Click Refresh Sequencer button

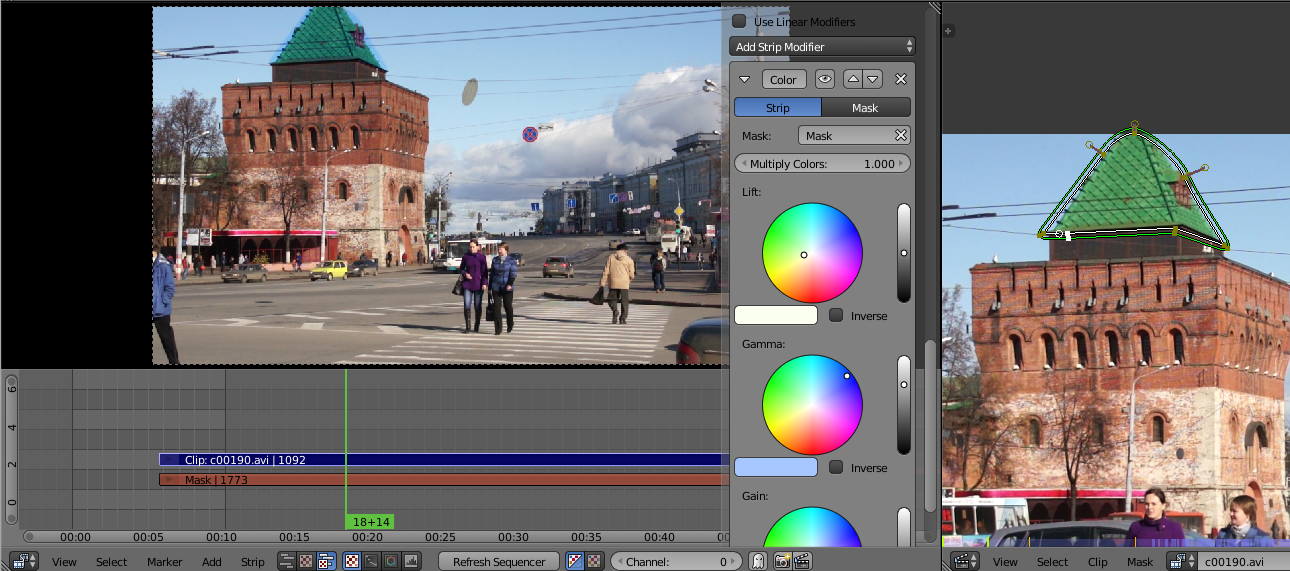pyautogui.click(x=499, y=561)
